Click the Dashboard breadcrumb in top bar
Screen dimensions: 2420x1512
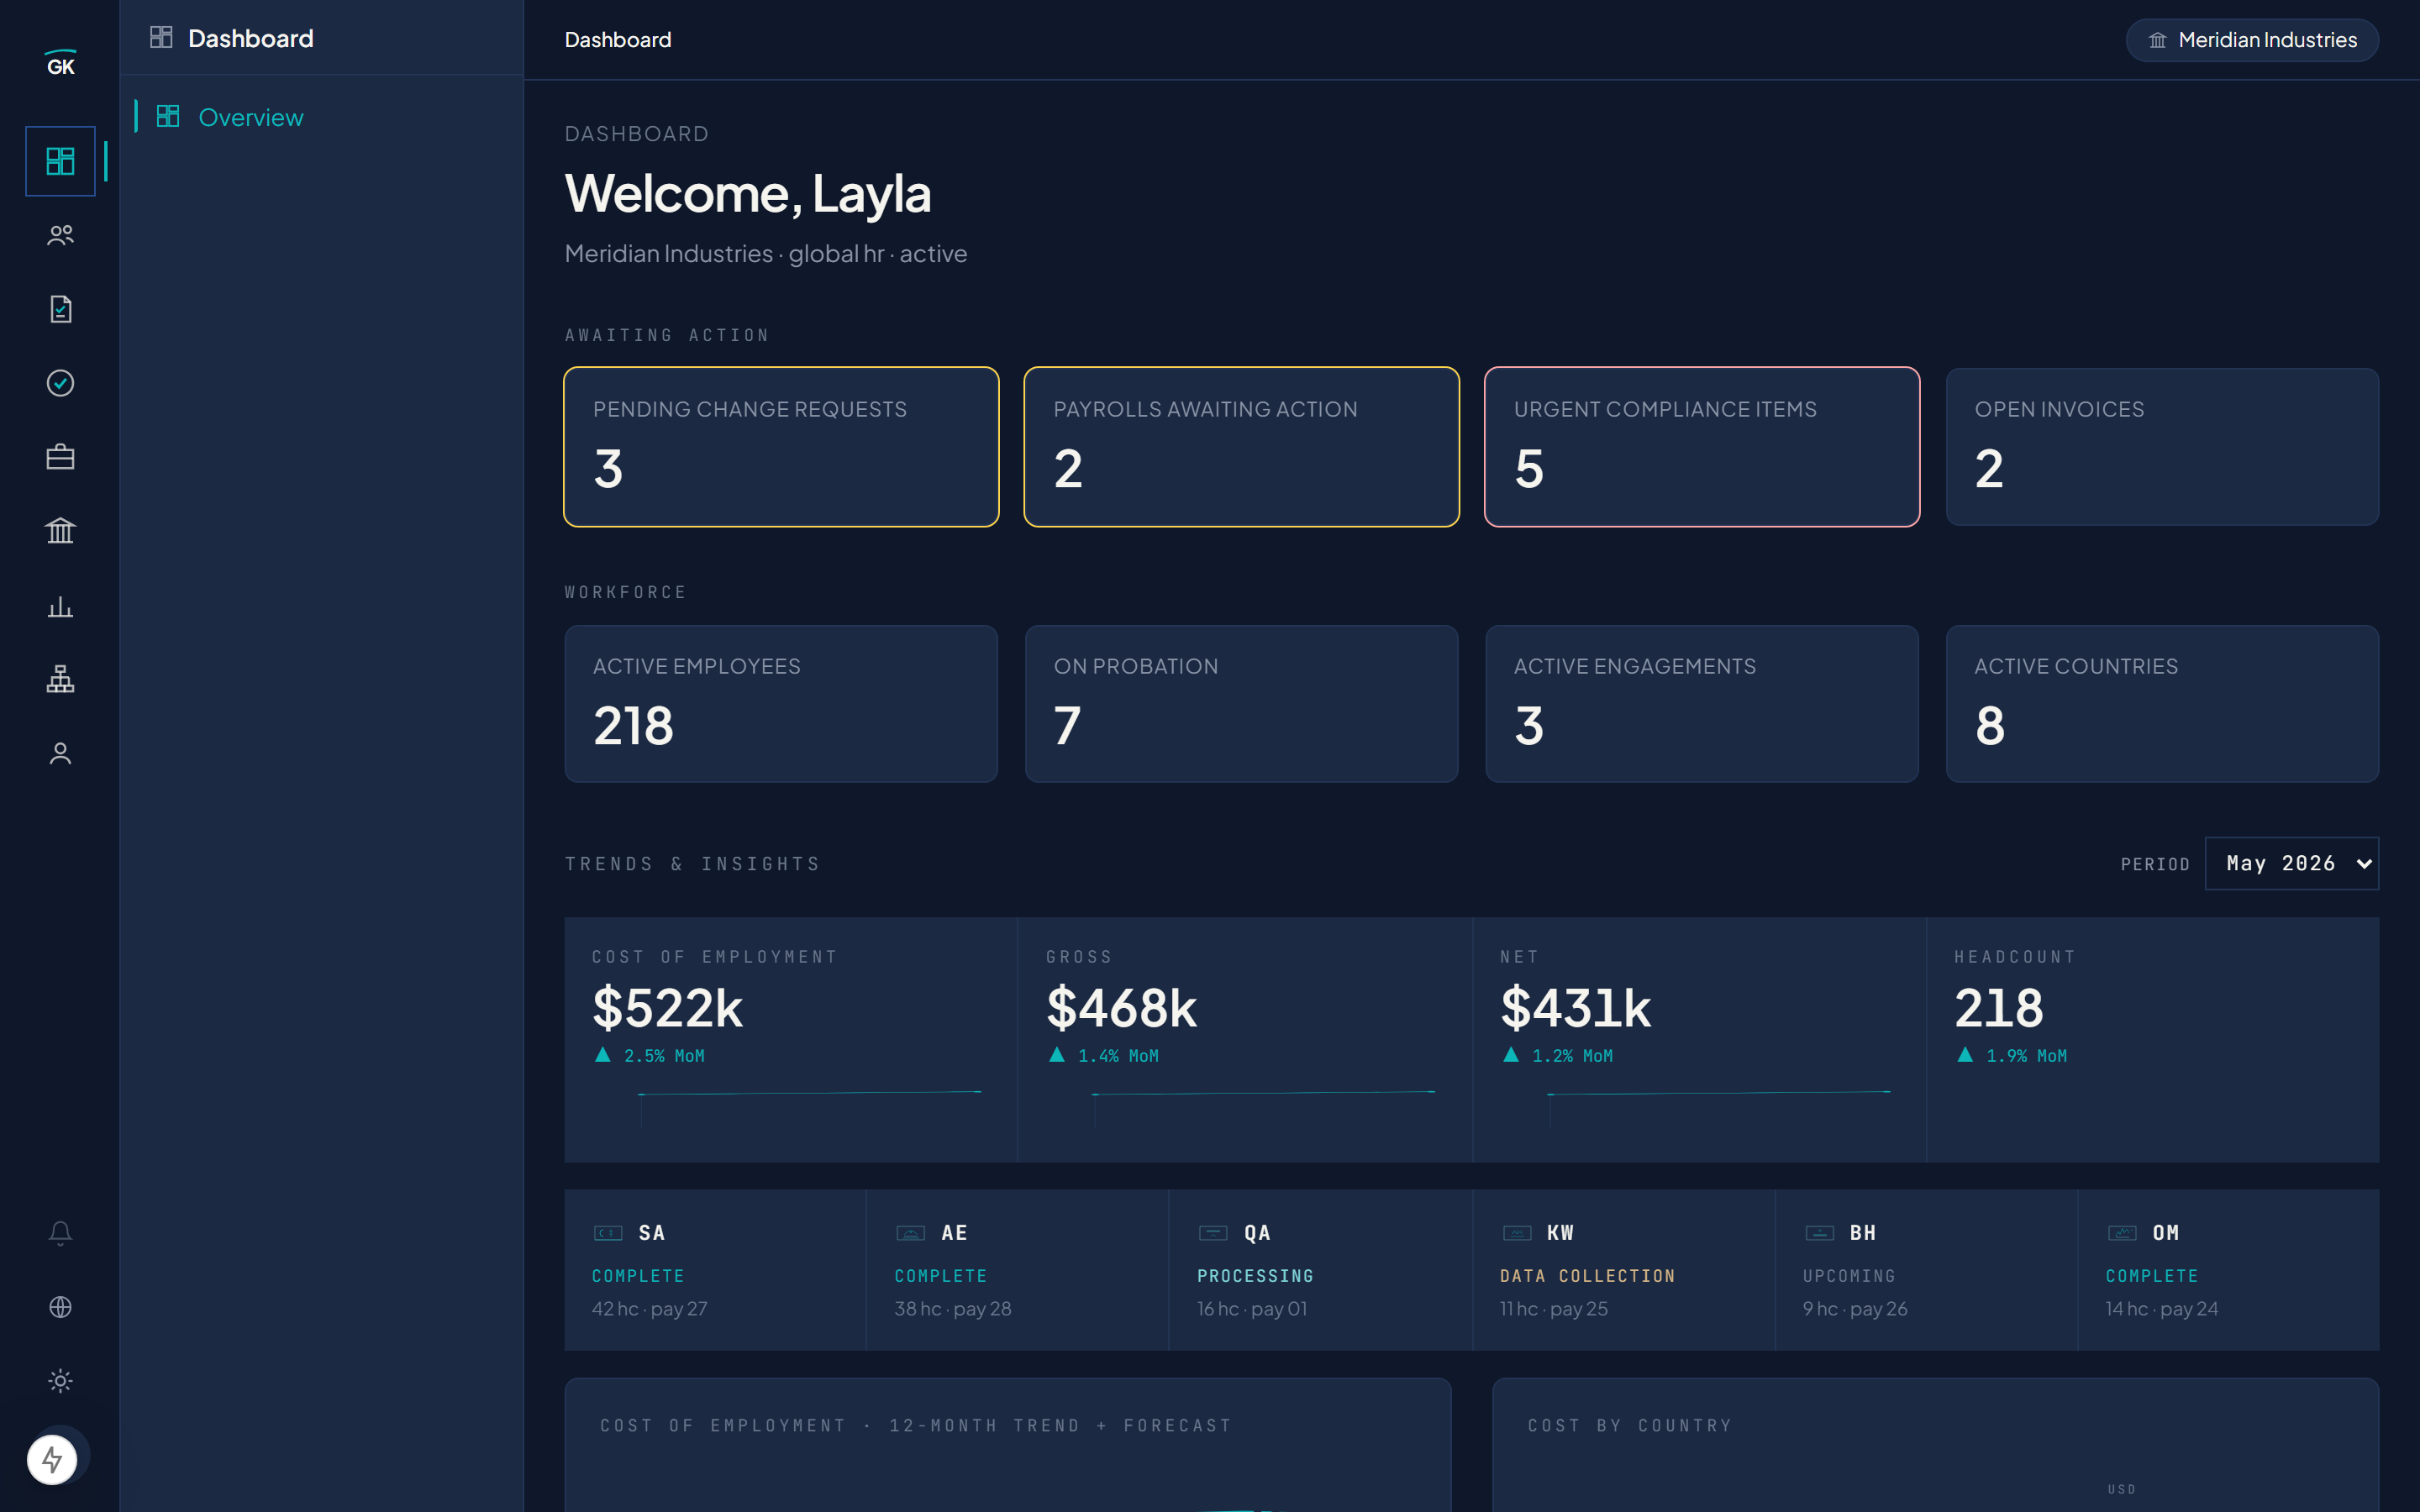click(618, 40)
